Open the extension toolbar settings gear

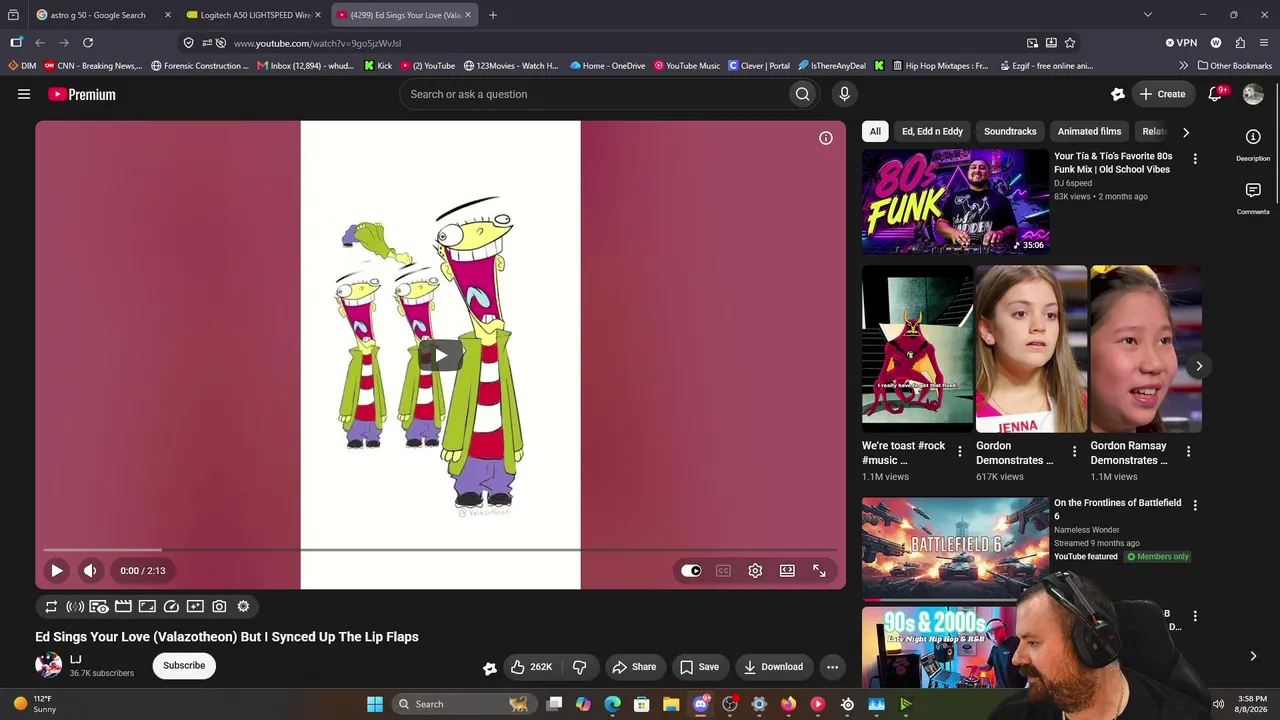[x=243, y=606]
